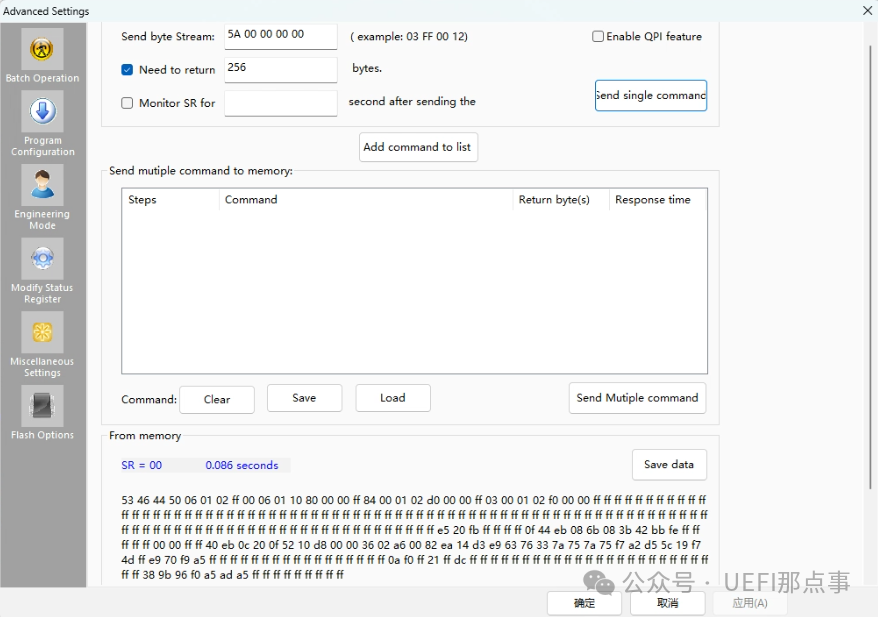The image size is (878, 617).
Task: Load a saved command list
Action: (x=393, y=398)
